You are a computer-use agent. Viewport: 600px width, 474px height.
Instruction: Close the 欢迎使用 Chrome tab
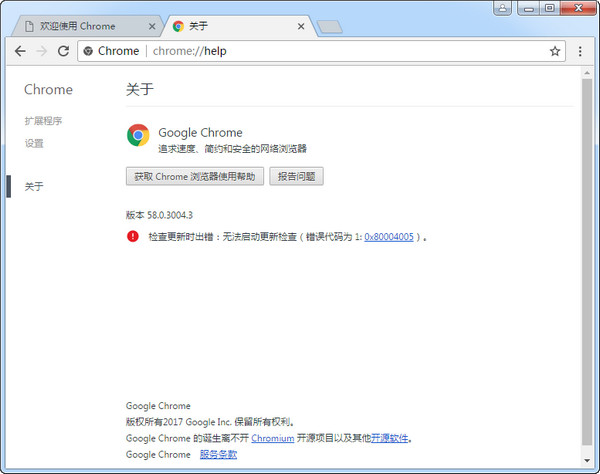[x=151, y=26]
